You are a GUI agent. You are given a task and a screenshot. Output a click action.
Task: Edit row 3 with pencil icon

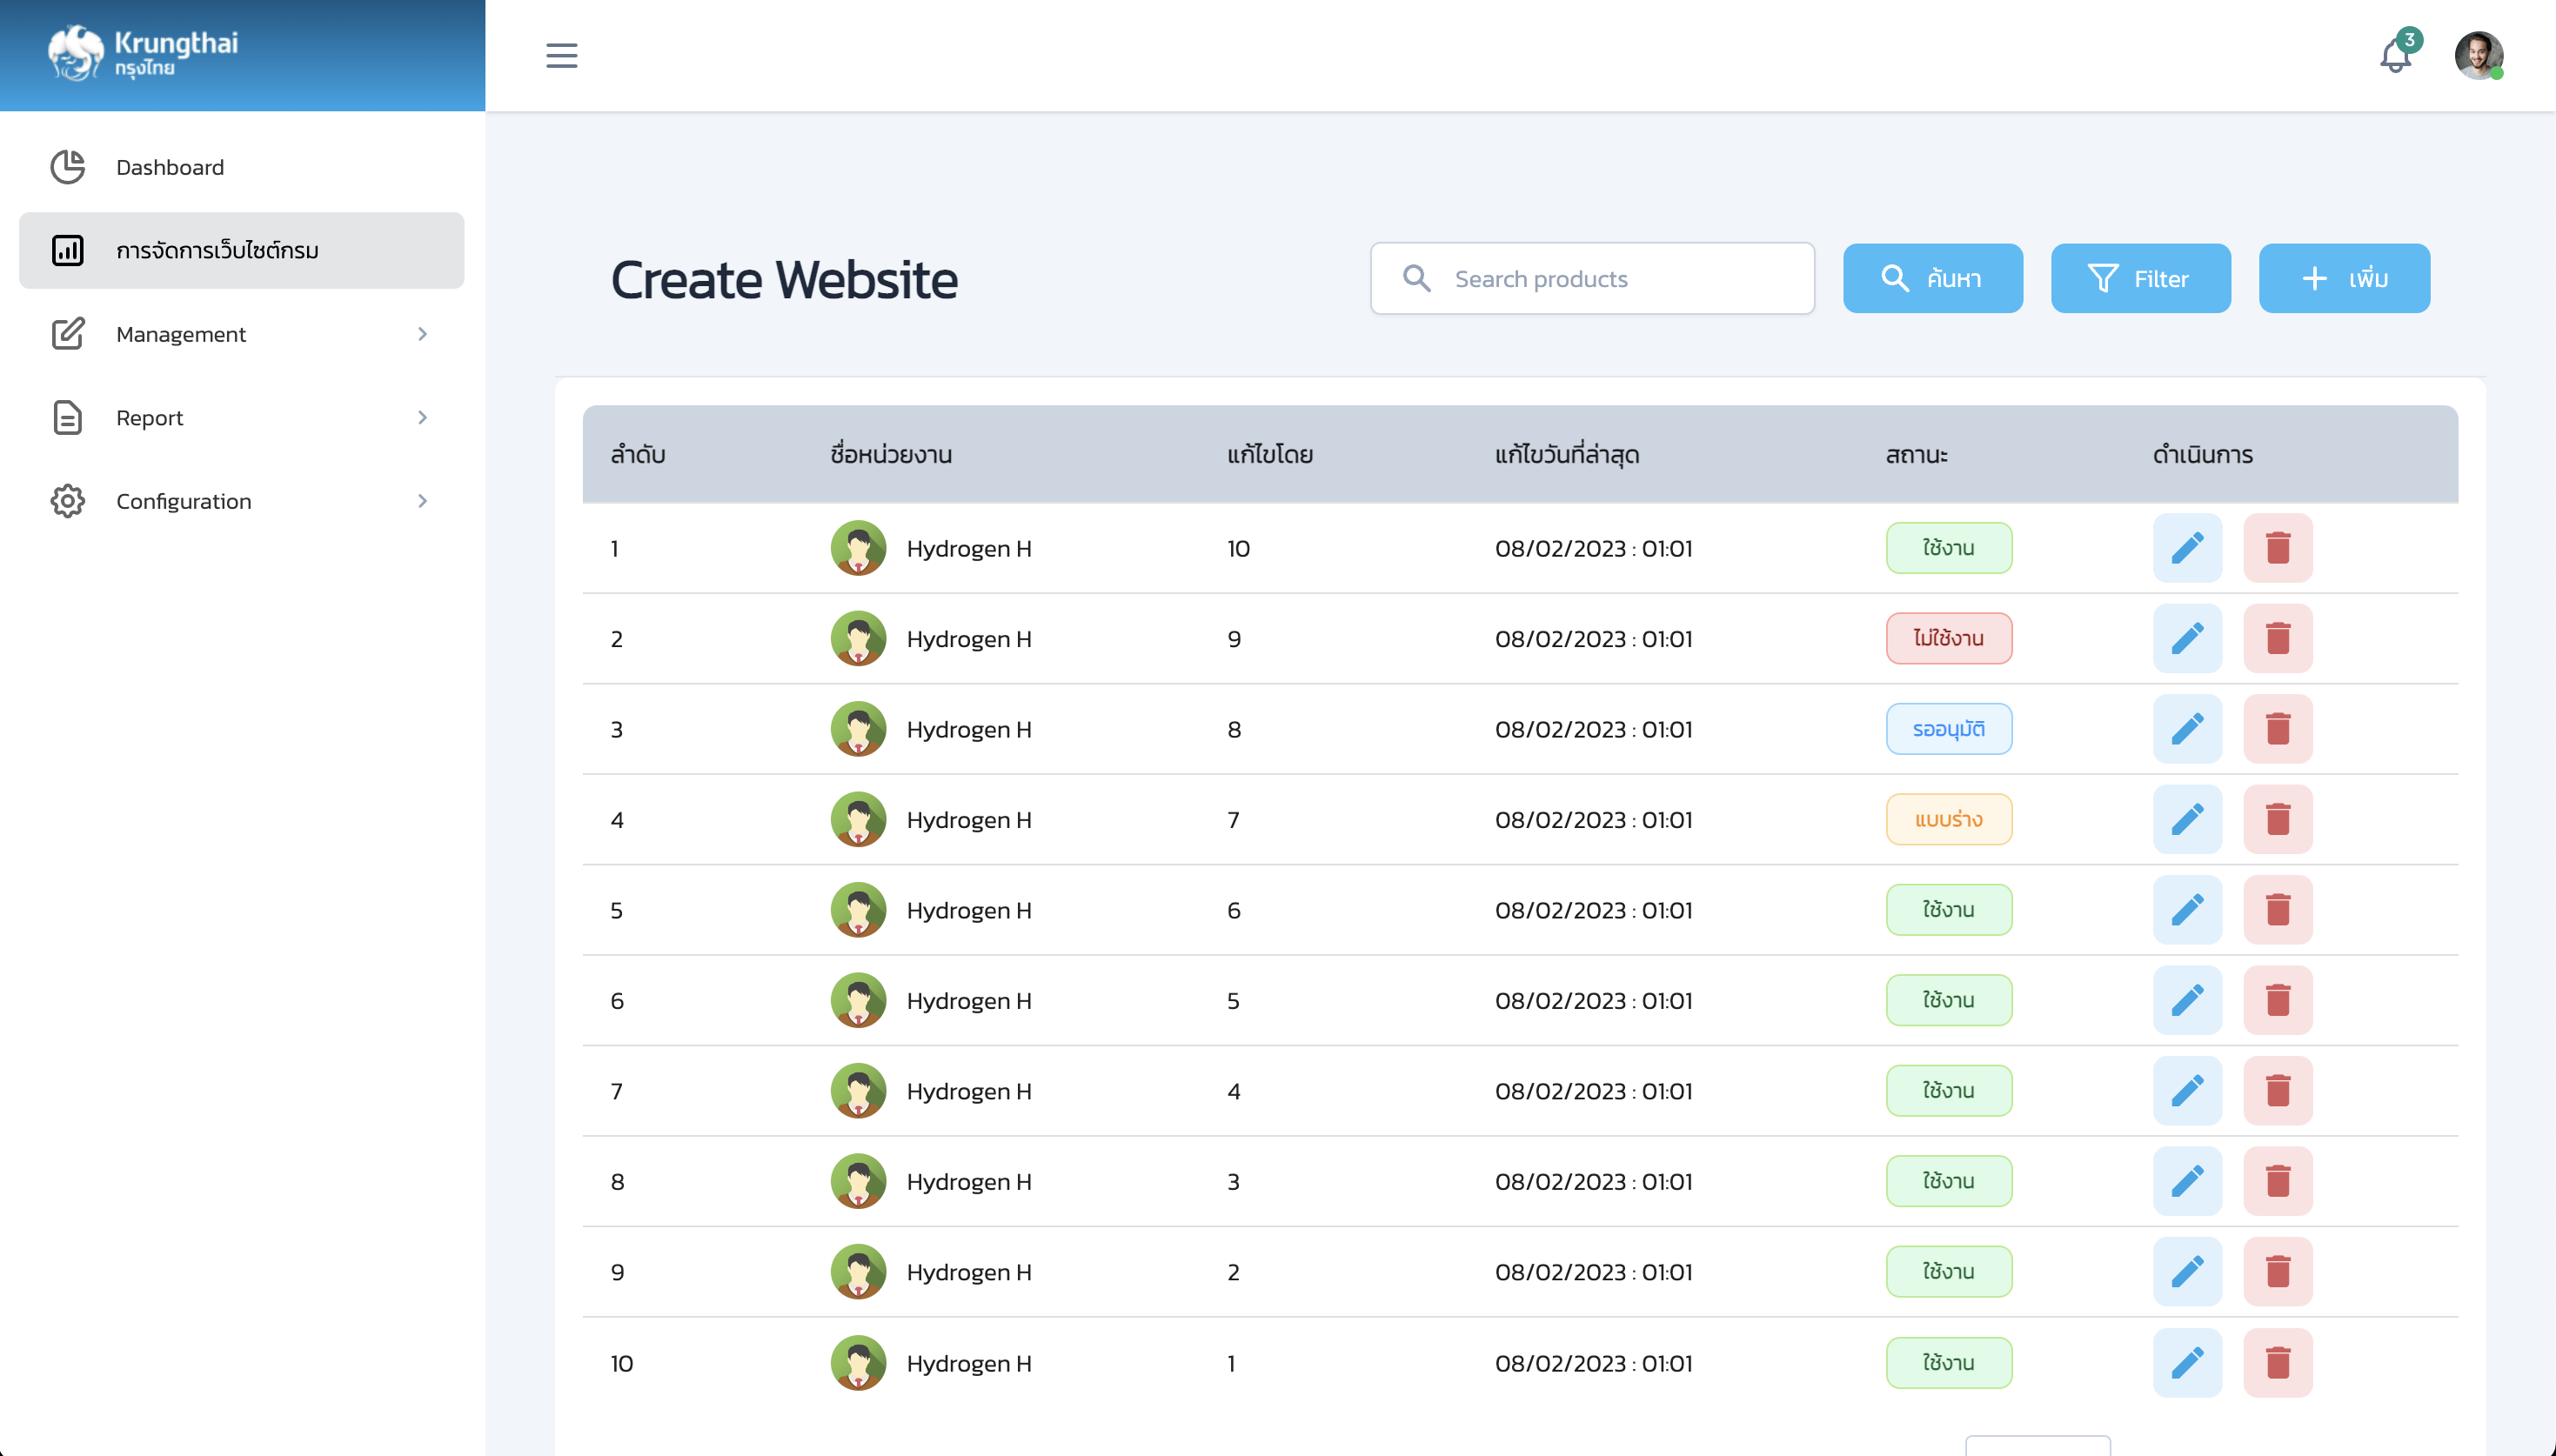[2187, 729]
